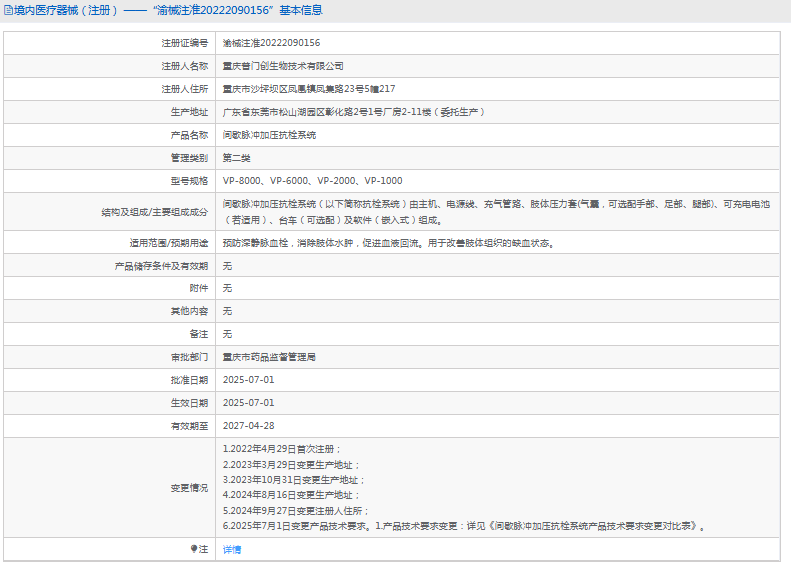This screenshot has height=568, width=791.
Task: Click the 型号规格 label
Action: click(189, 181)
